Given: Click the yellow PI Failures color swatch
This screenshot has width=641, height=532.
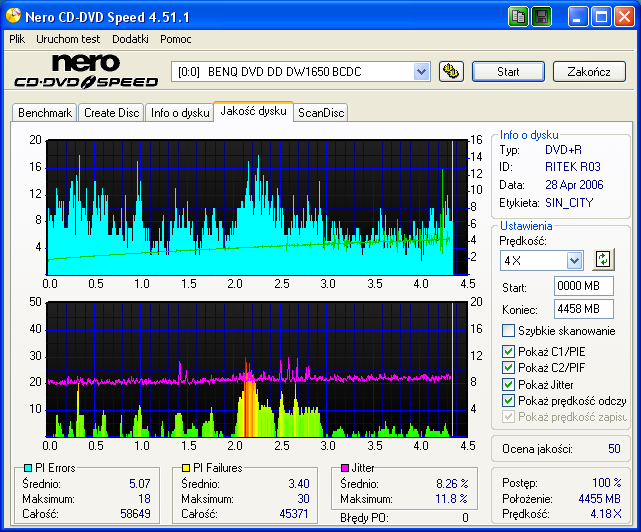Looking at the screenshot, I should 186,468.
